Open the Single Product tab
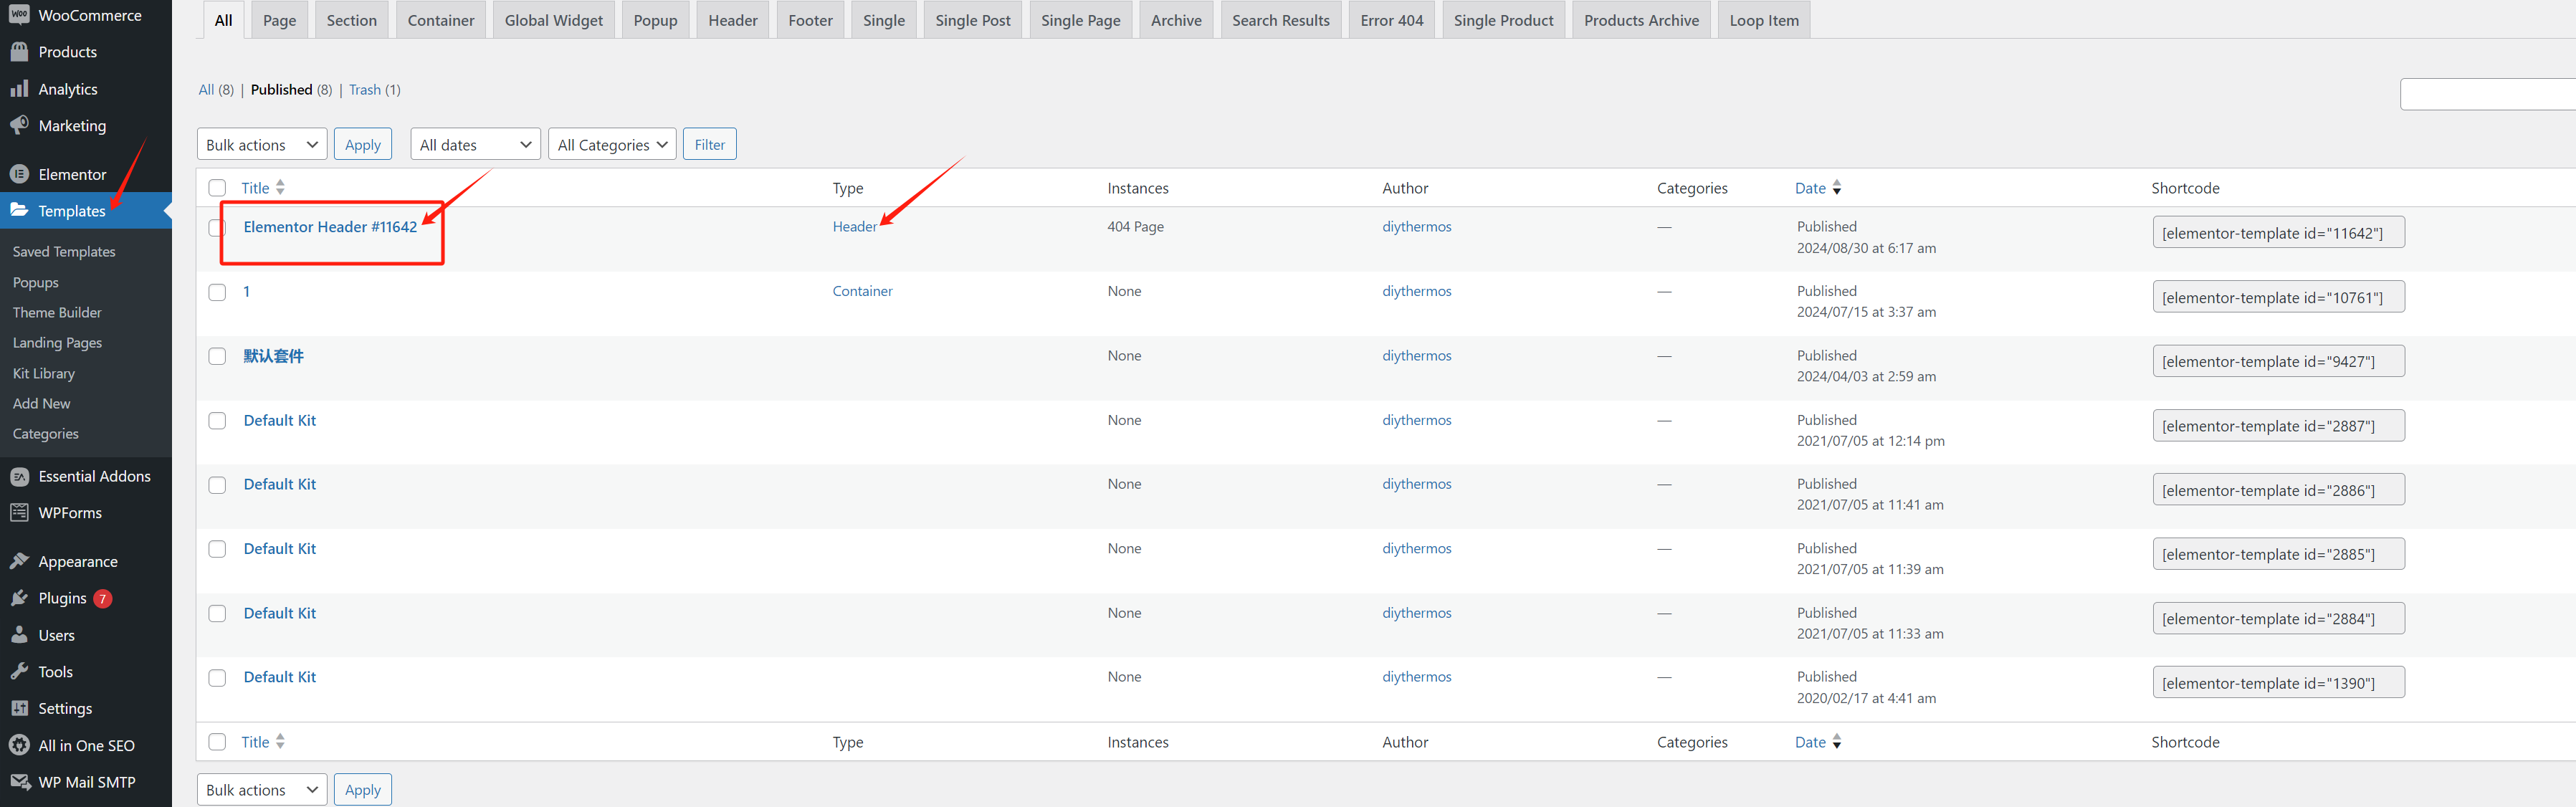The height and width of the screenshot is (807, 2576). pyautogui.click(x=1502, y=20)
